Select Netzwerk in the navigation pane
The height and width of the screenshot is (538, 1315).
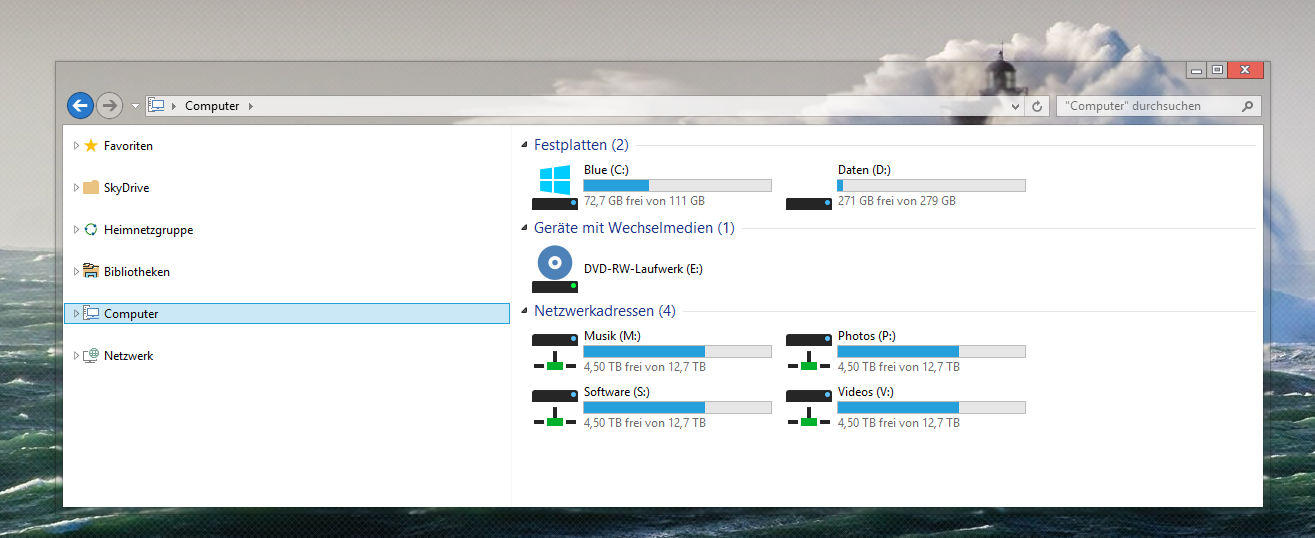(128, 356)
